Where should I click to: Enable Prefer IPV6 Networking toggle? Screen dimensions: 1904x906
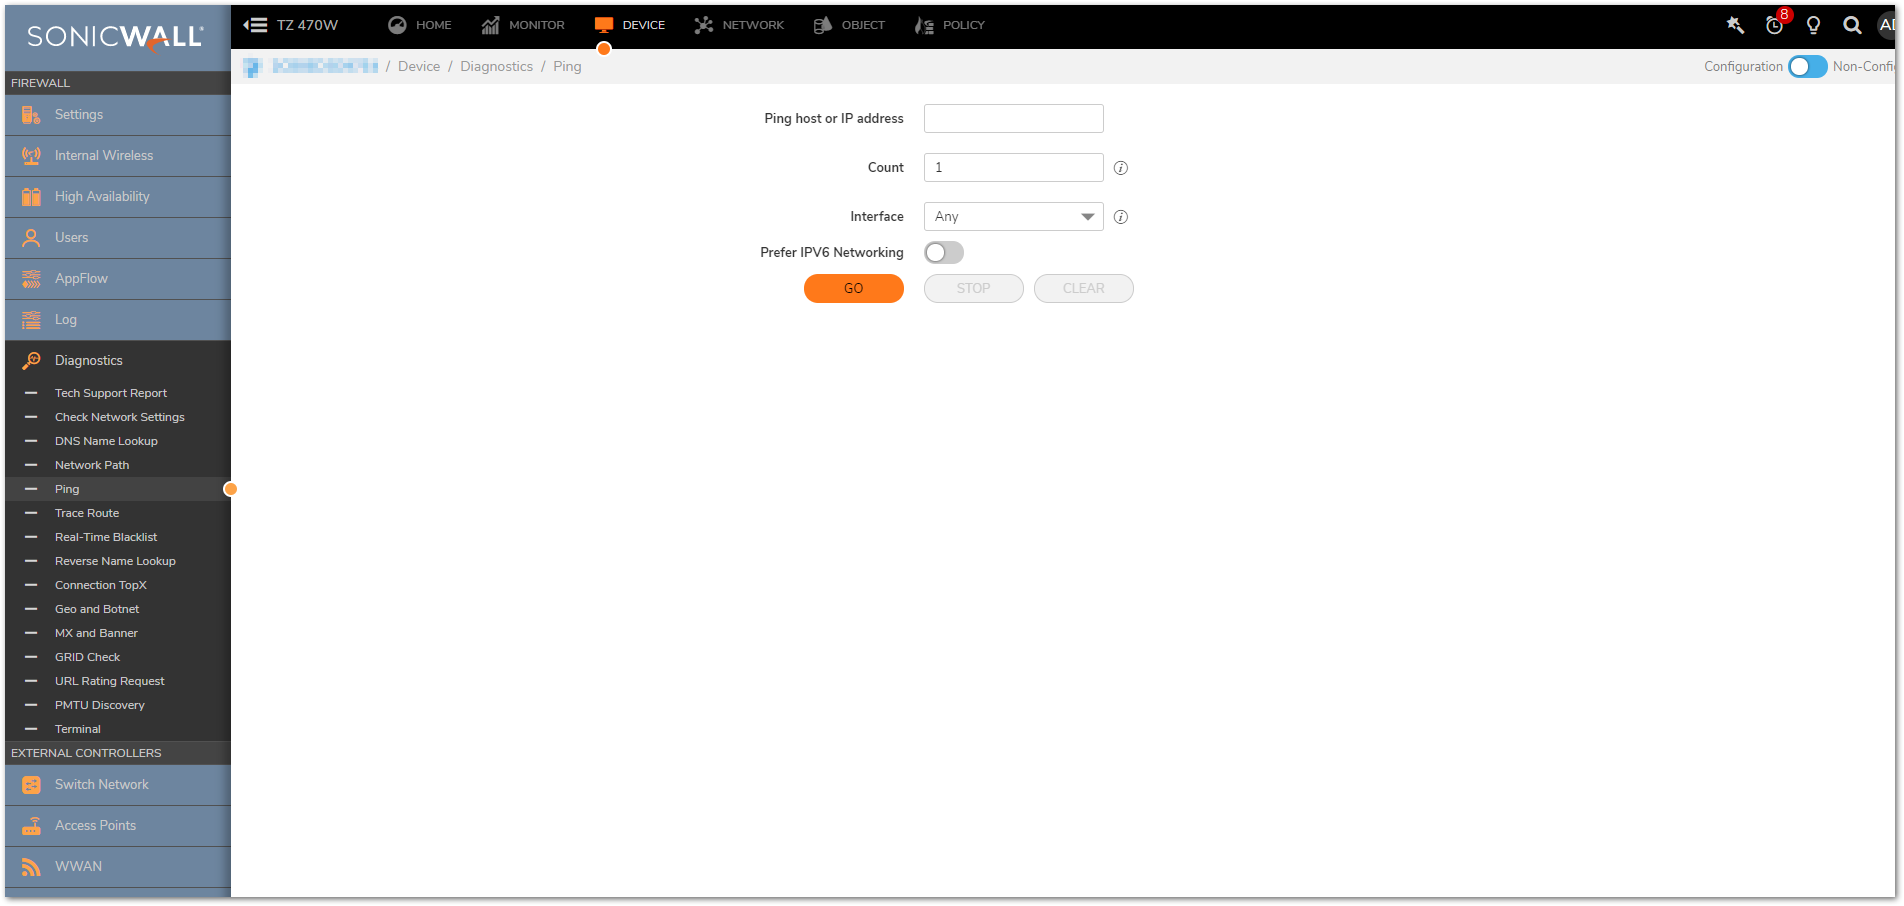[x=943, y=253]
